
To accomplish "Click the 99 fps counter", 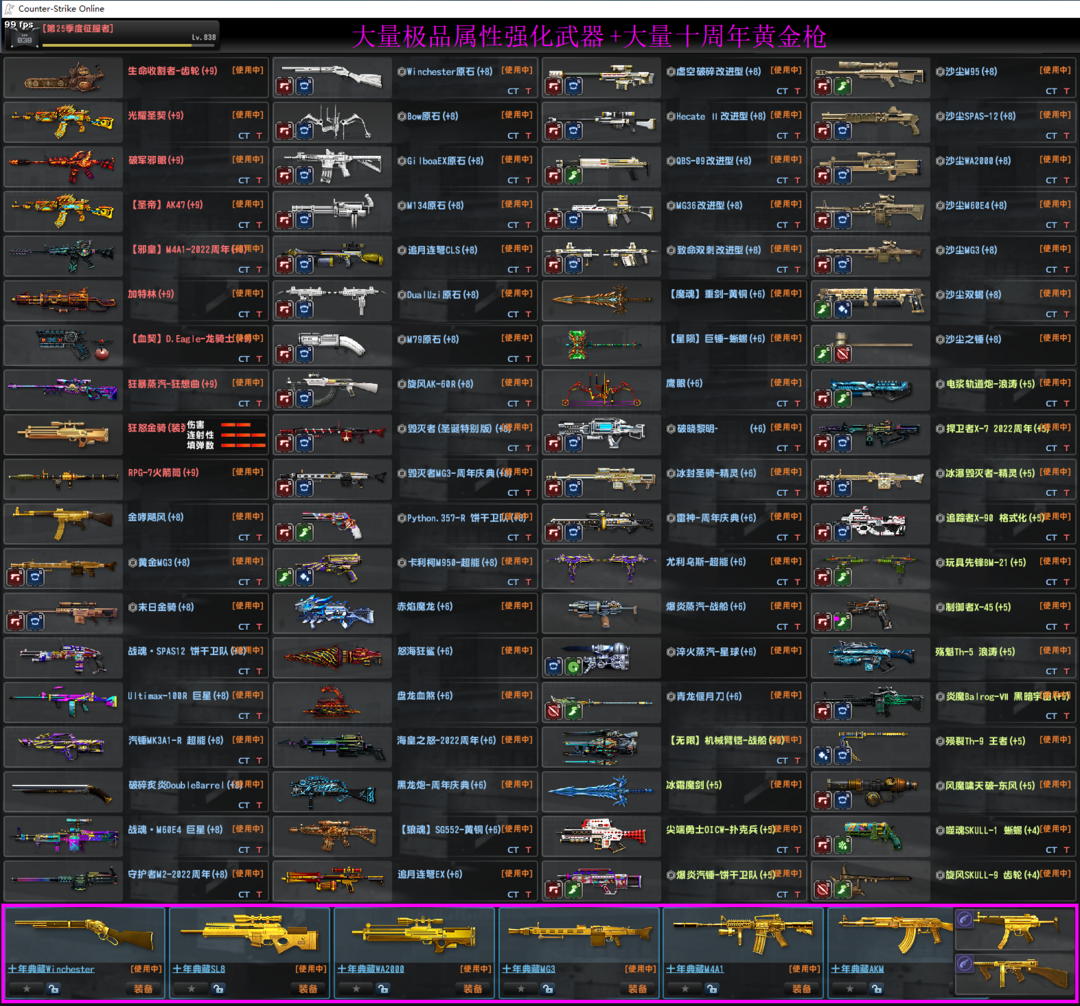I will click(x=19, y=24).
